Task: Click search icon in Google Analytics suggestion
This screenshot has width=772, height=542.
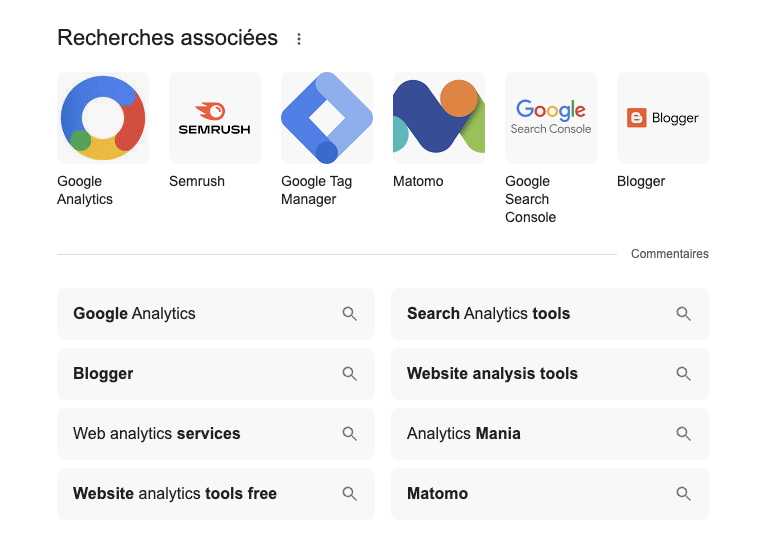Action: pos(350,314)
